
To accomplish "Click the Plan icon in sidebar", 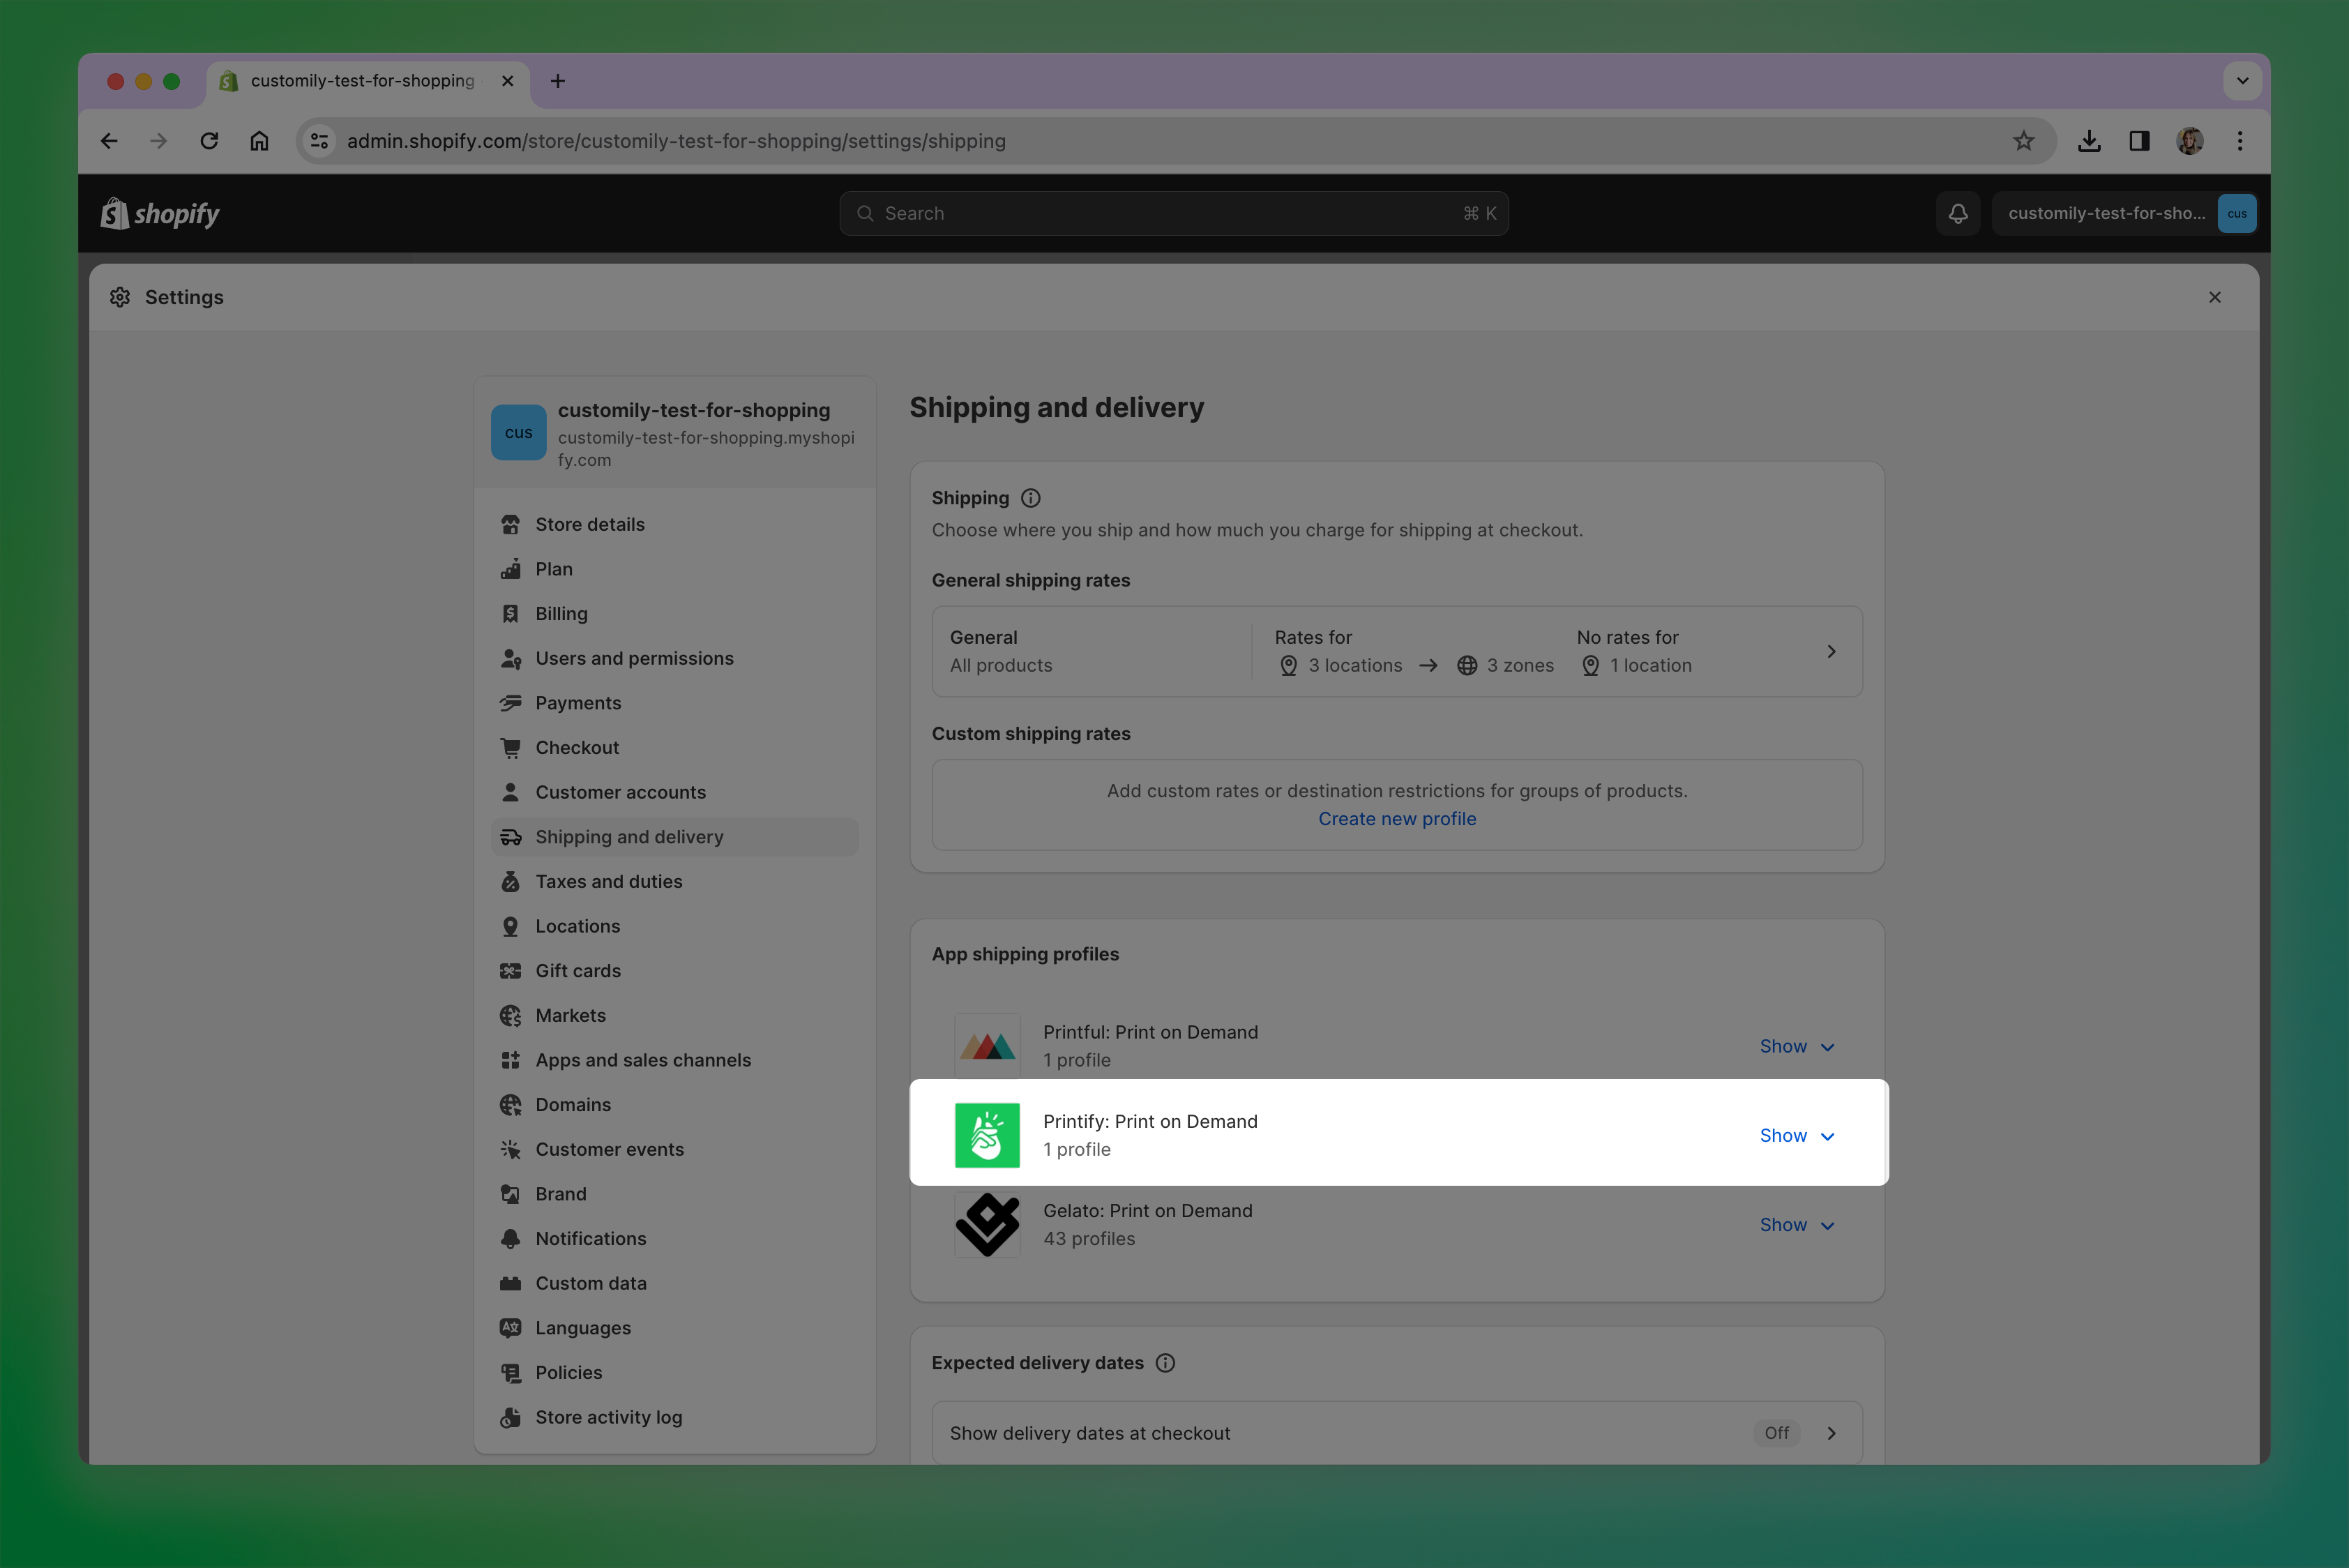I will point(511,569).
